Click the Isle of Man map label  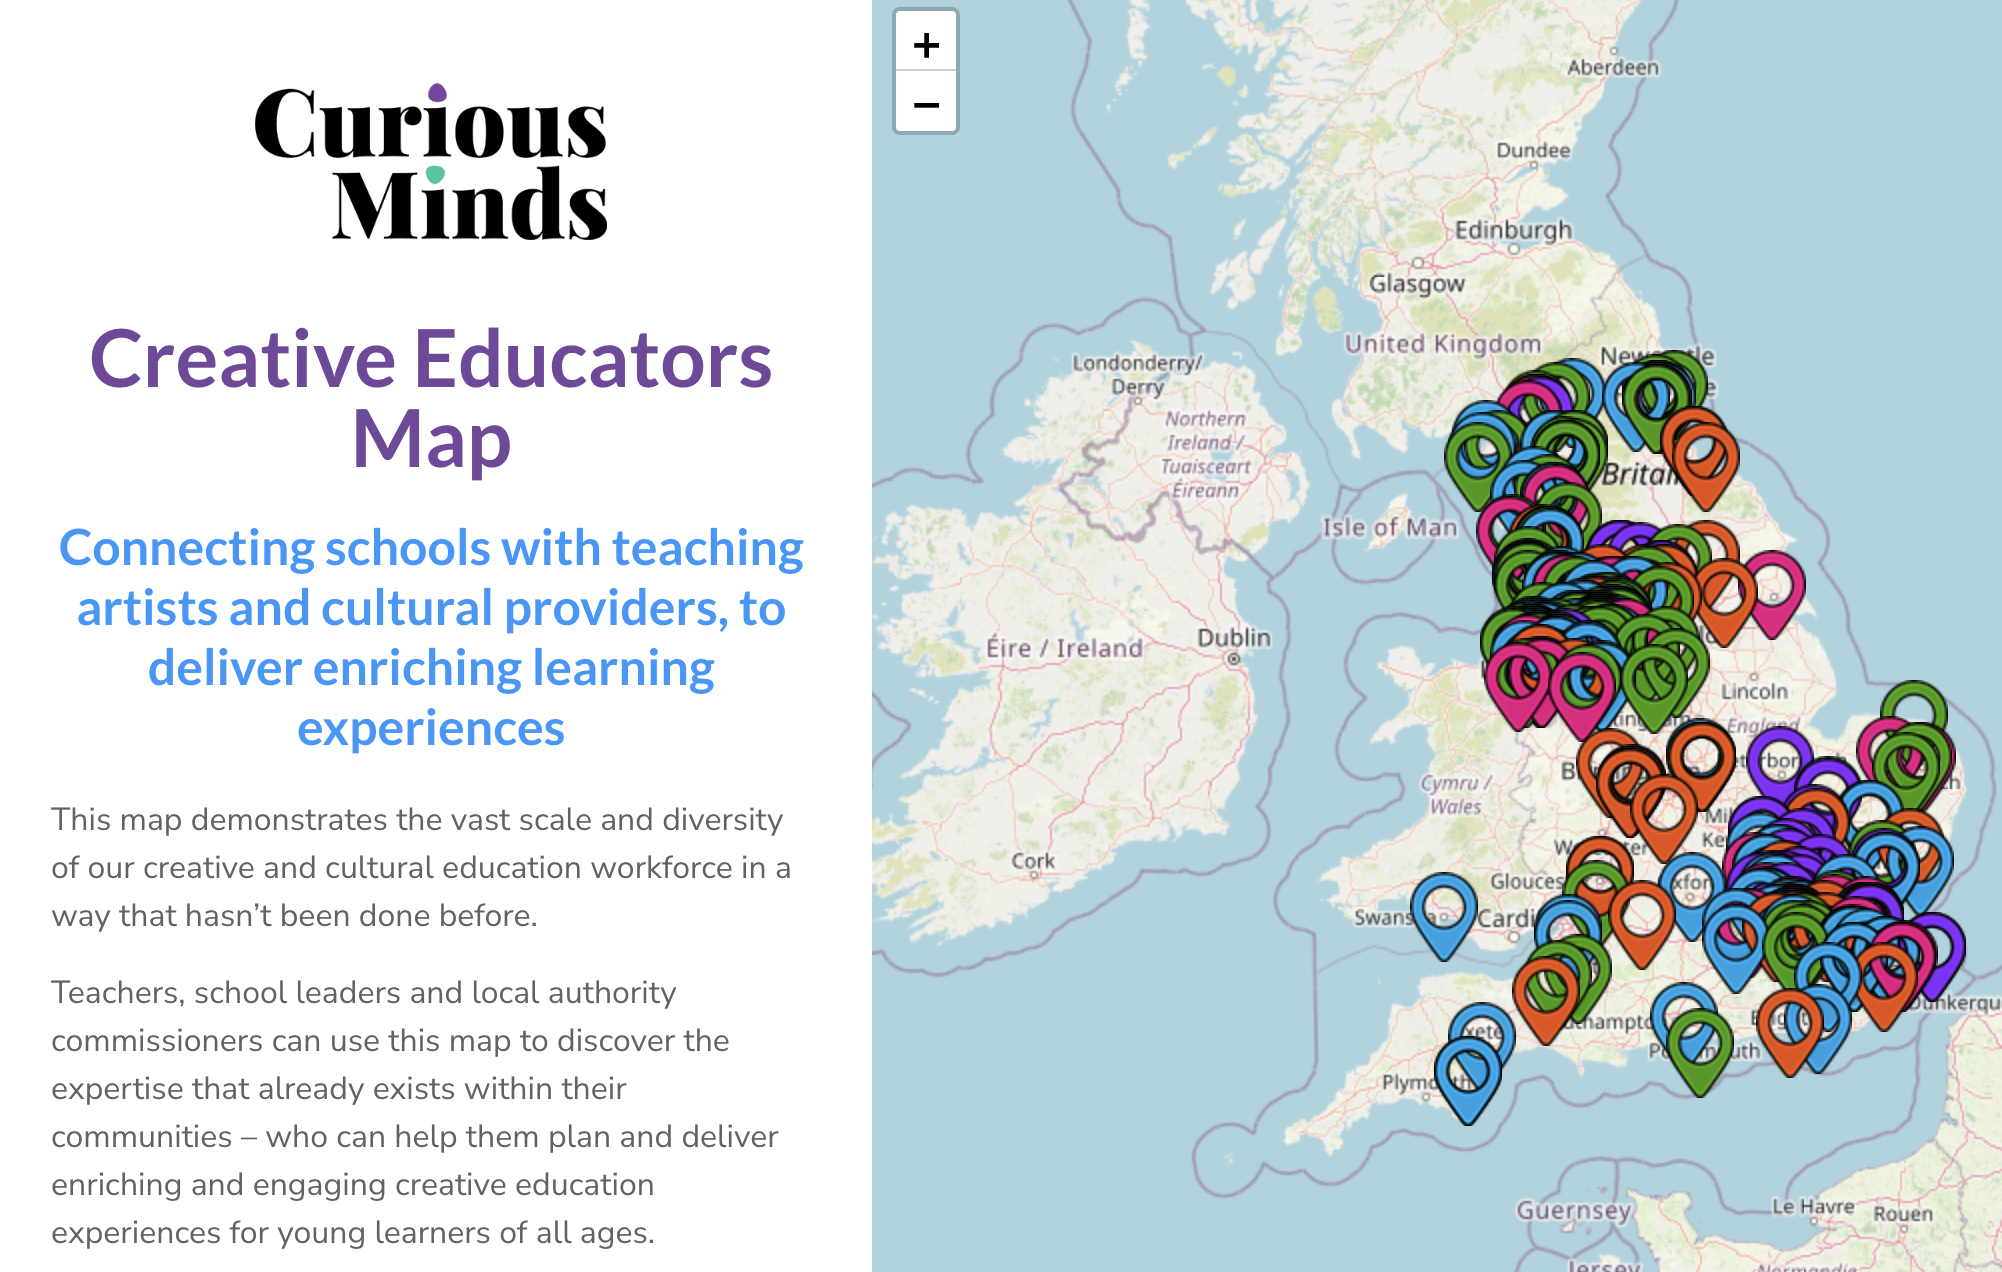pyautogui.click(x=1390, y=527)
